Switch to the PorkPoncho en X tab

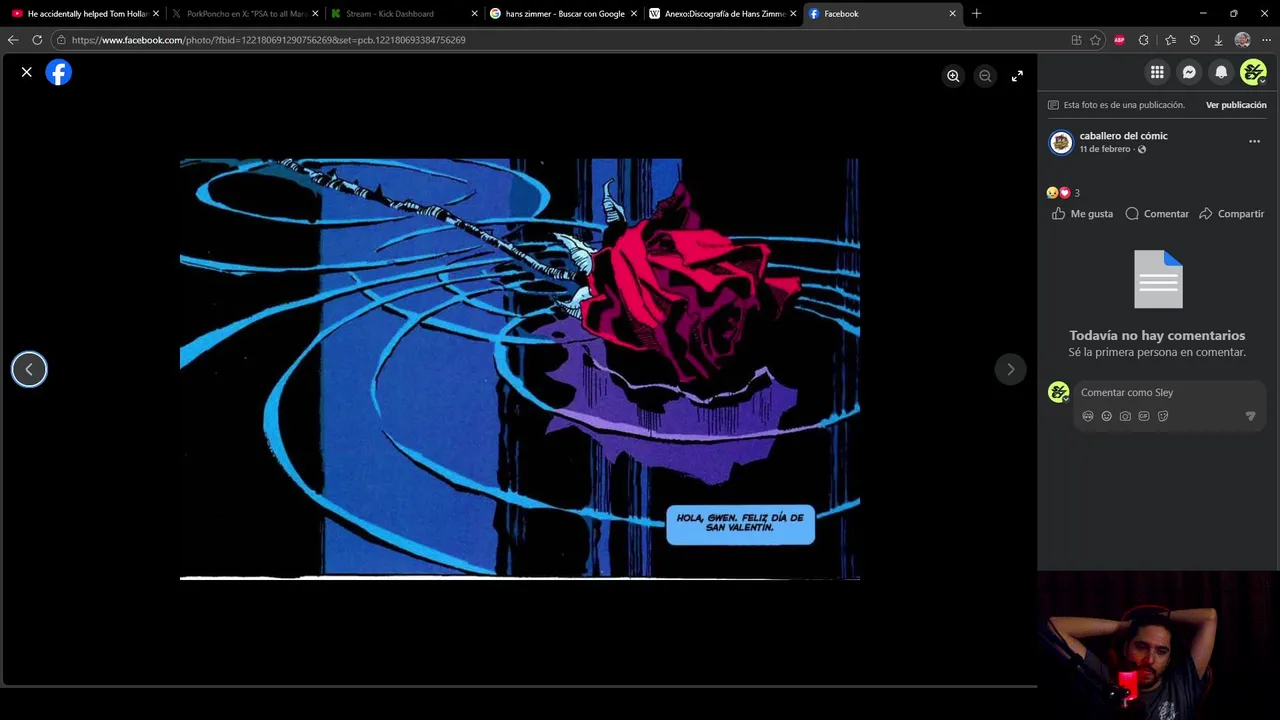(243, 14)
